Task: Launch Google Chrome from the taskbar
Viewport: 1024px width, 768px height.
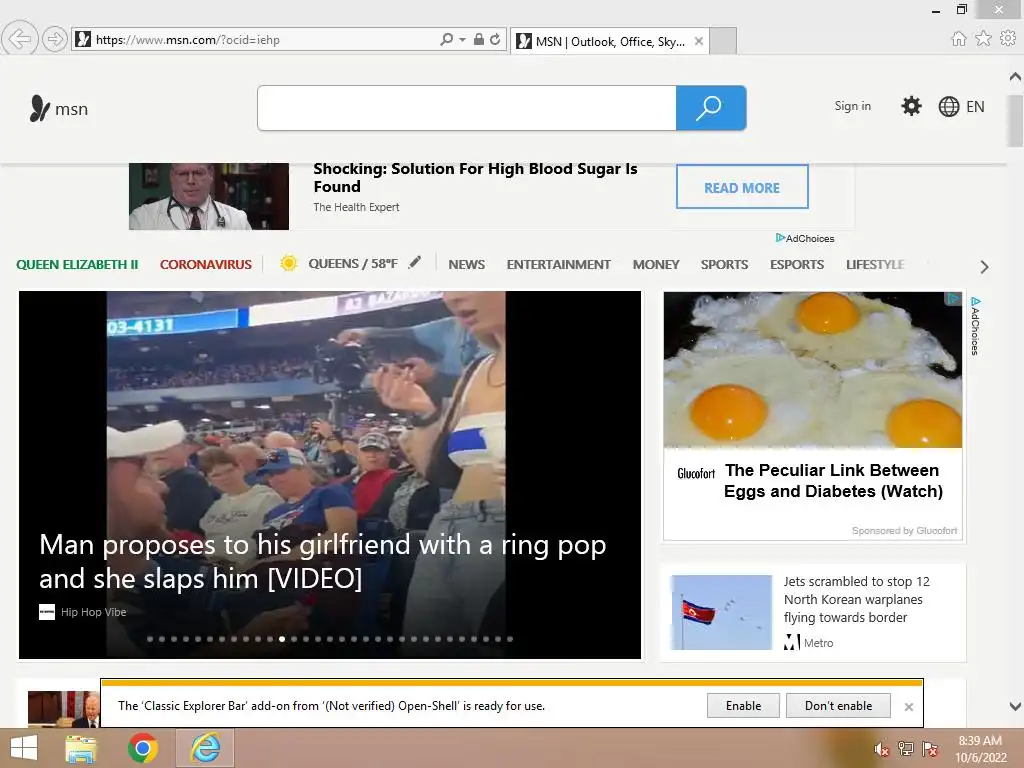Action: point(143,748)
